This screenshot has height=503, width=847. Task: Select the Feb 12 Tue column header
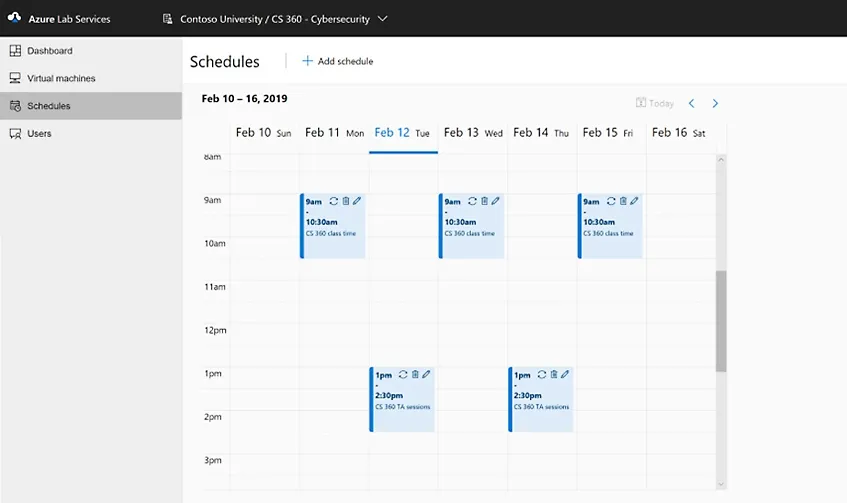tap(403, 133)
